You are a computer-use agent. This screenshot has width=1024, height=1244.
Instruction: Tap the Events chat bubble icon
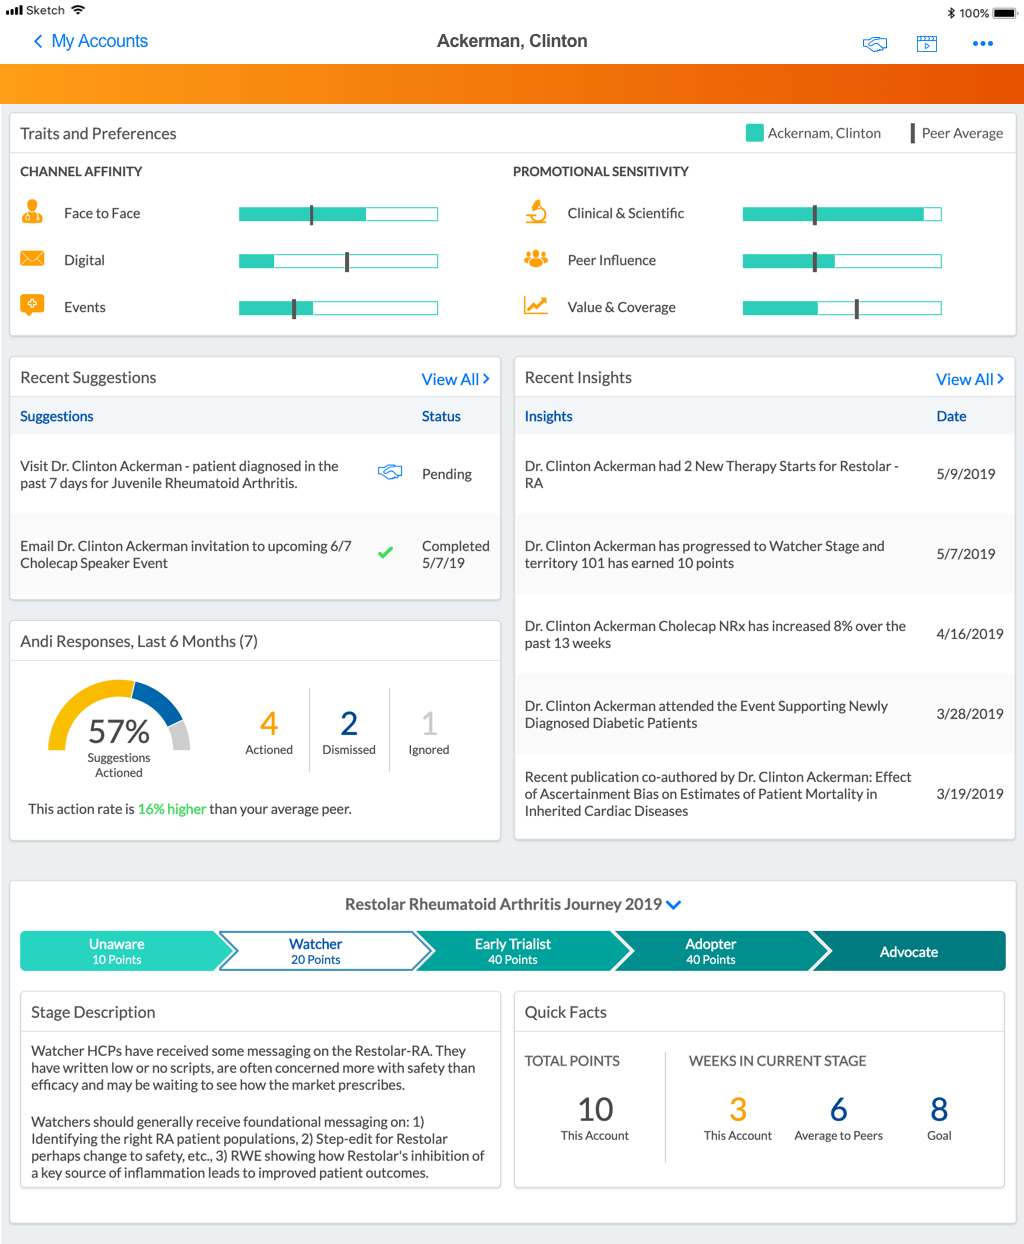33,306
